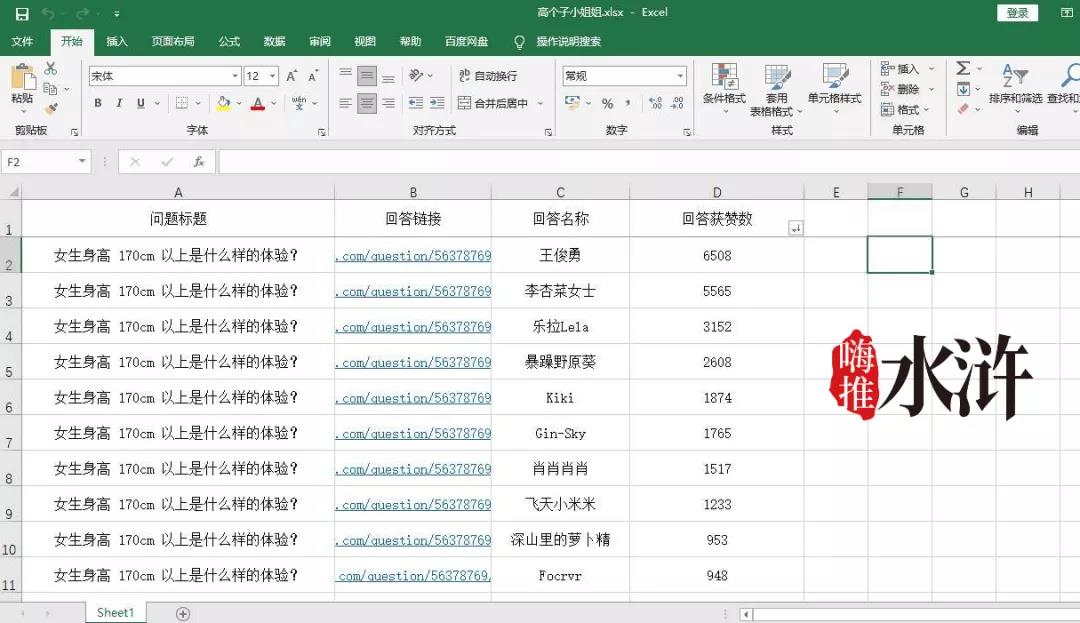Apply percent style format
The image size is (1080, 623).
pos(608,103)
